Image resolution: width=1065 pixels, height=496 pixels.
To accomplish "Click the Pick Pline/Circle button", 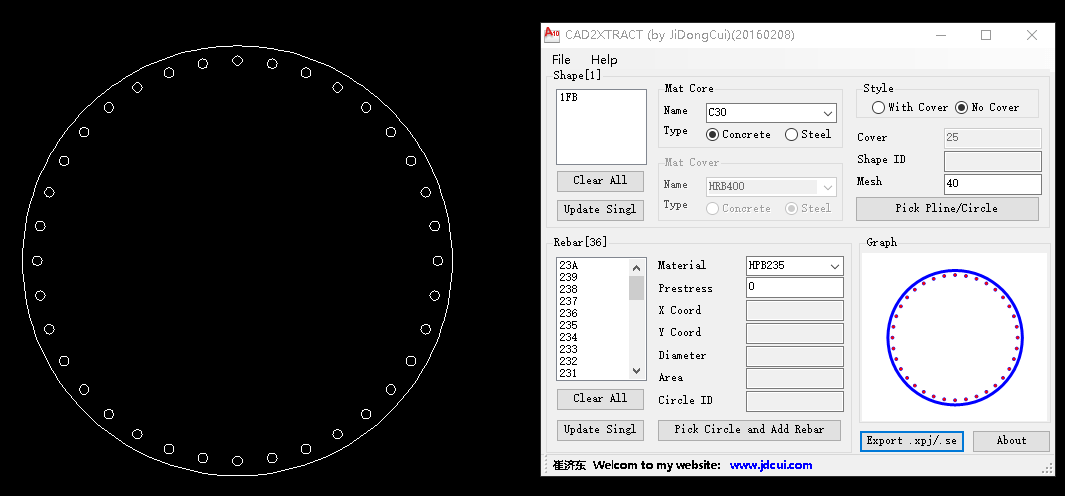I will 947,209.
